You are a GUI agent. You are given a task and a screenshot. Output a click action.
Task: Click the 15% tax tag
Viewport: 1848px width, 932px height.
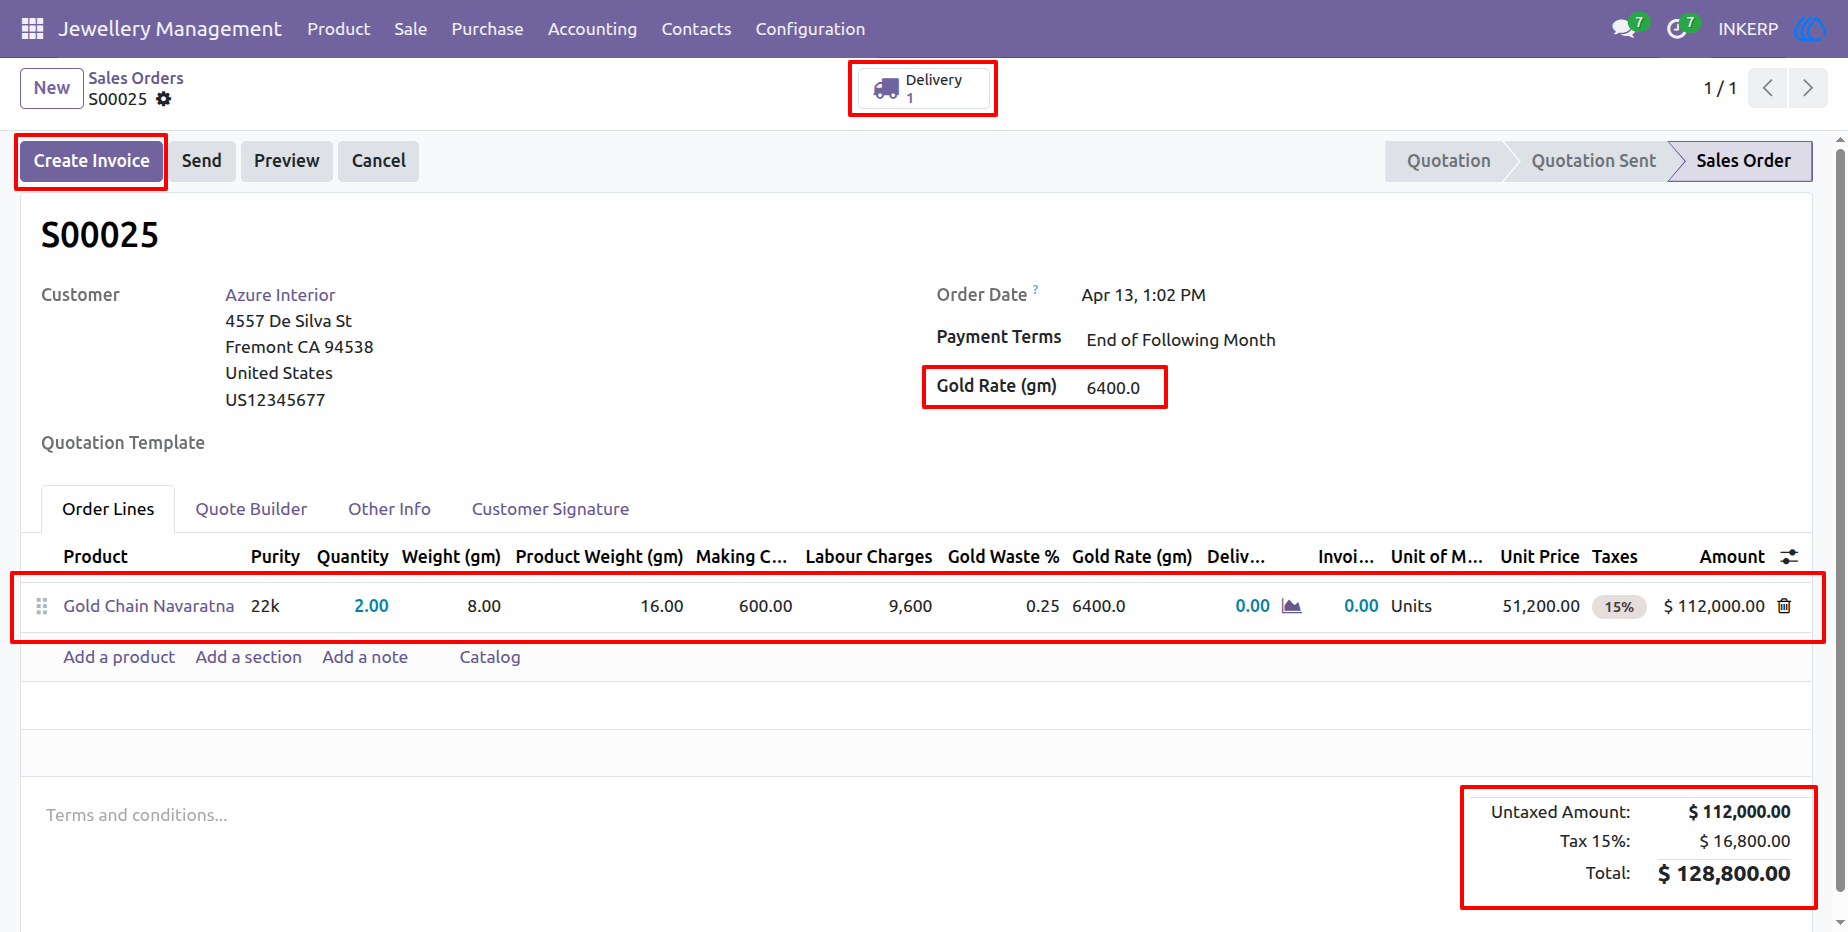[1619, 607]
